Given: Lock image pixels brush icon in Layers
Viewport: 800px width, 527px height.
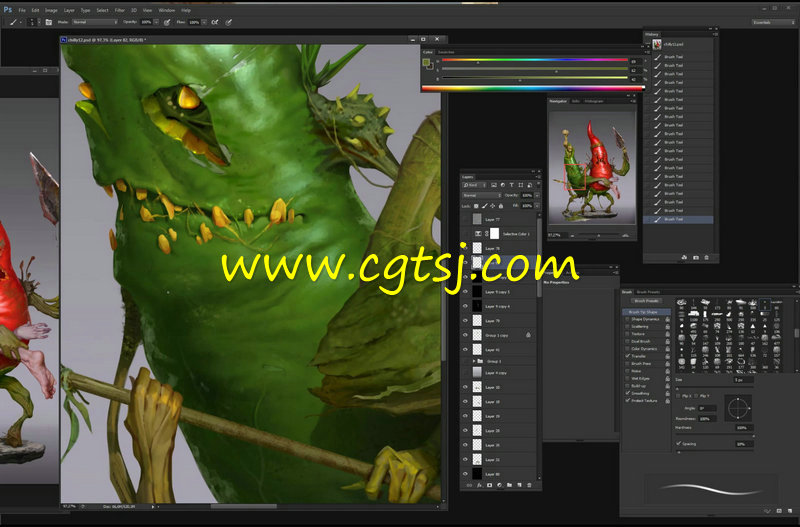Looking at the screenshot, I should tap(485, 206).
